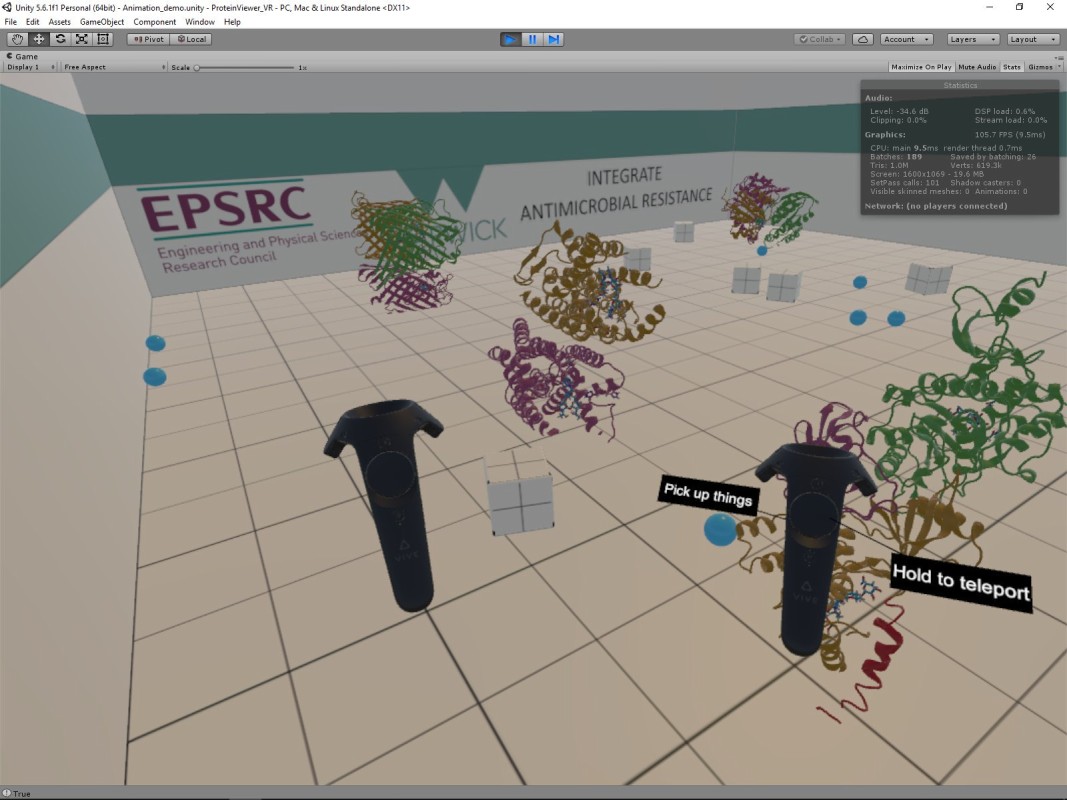1067x800 pixels.
Task: Open the Gizmos dropdown
Action: (x=1043, y=67)
